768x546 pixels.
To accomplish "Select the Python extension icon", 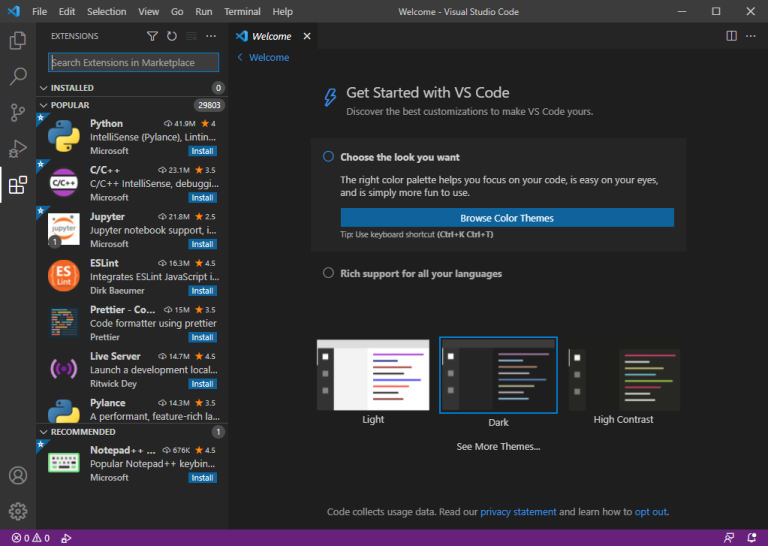I will pyautogui.click(x=64, y=136).
